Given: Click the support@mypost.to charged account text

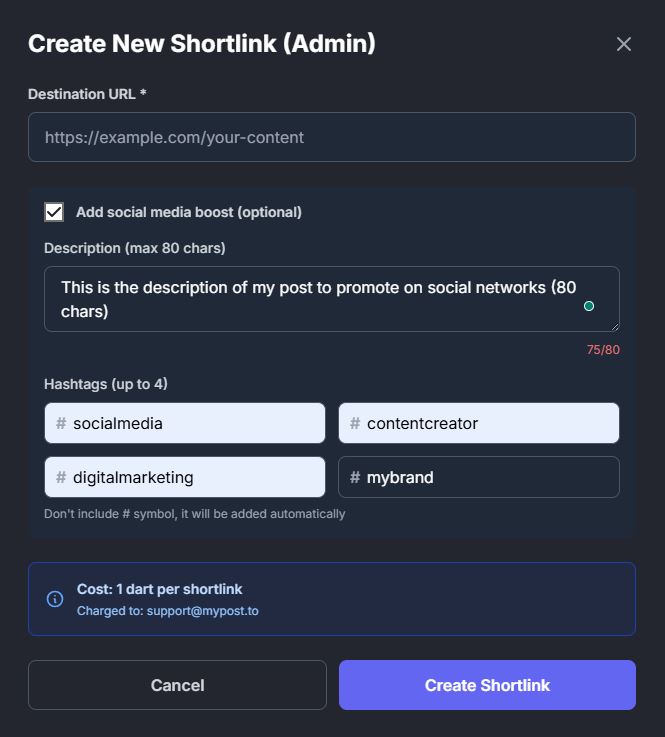Looking at the screenshot, I should tap(202, 610).
